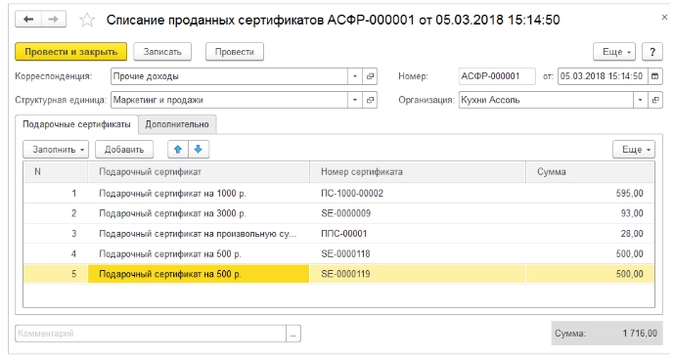This screenshot has height=362, width=674.
Task: Click the Организация field Кухни Ассоль
Action: [x=546, y=100]
